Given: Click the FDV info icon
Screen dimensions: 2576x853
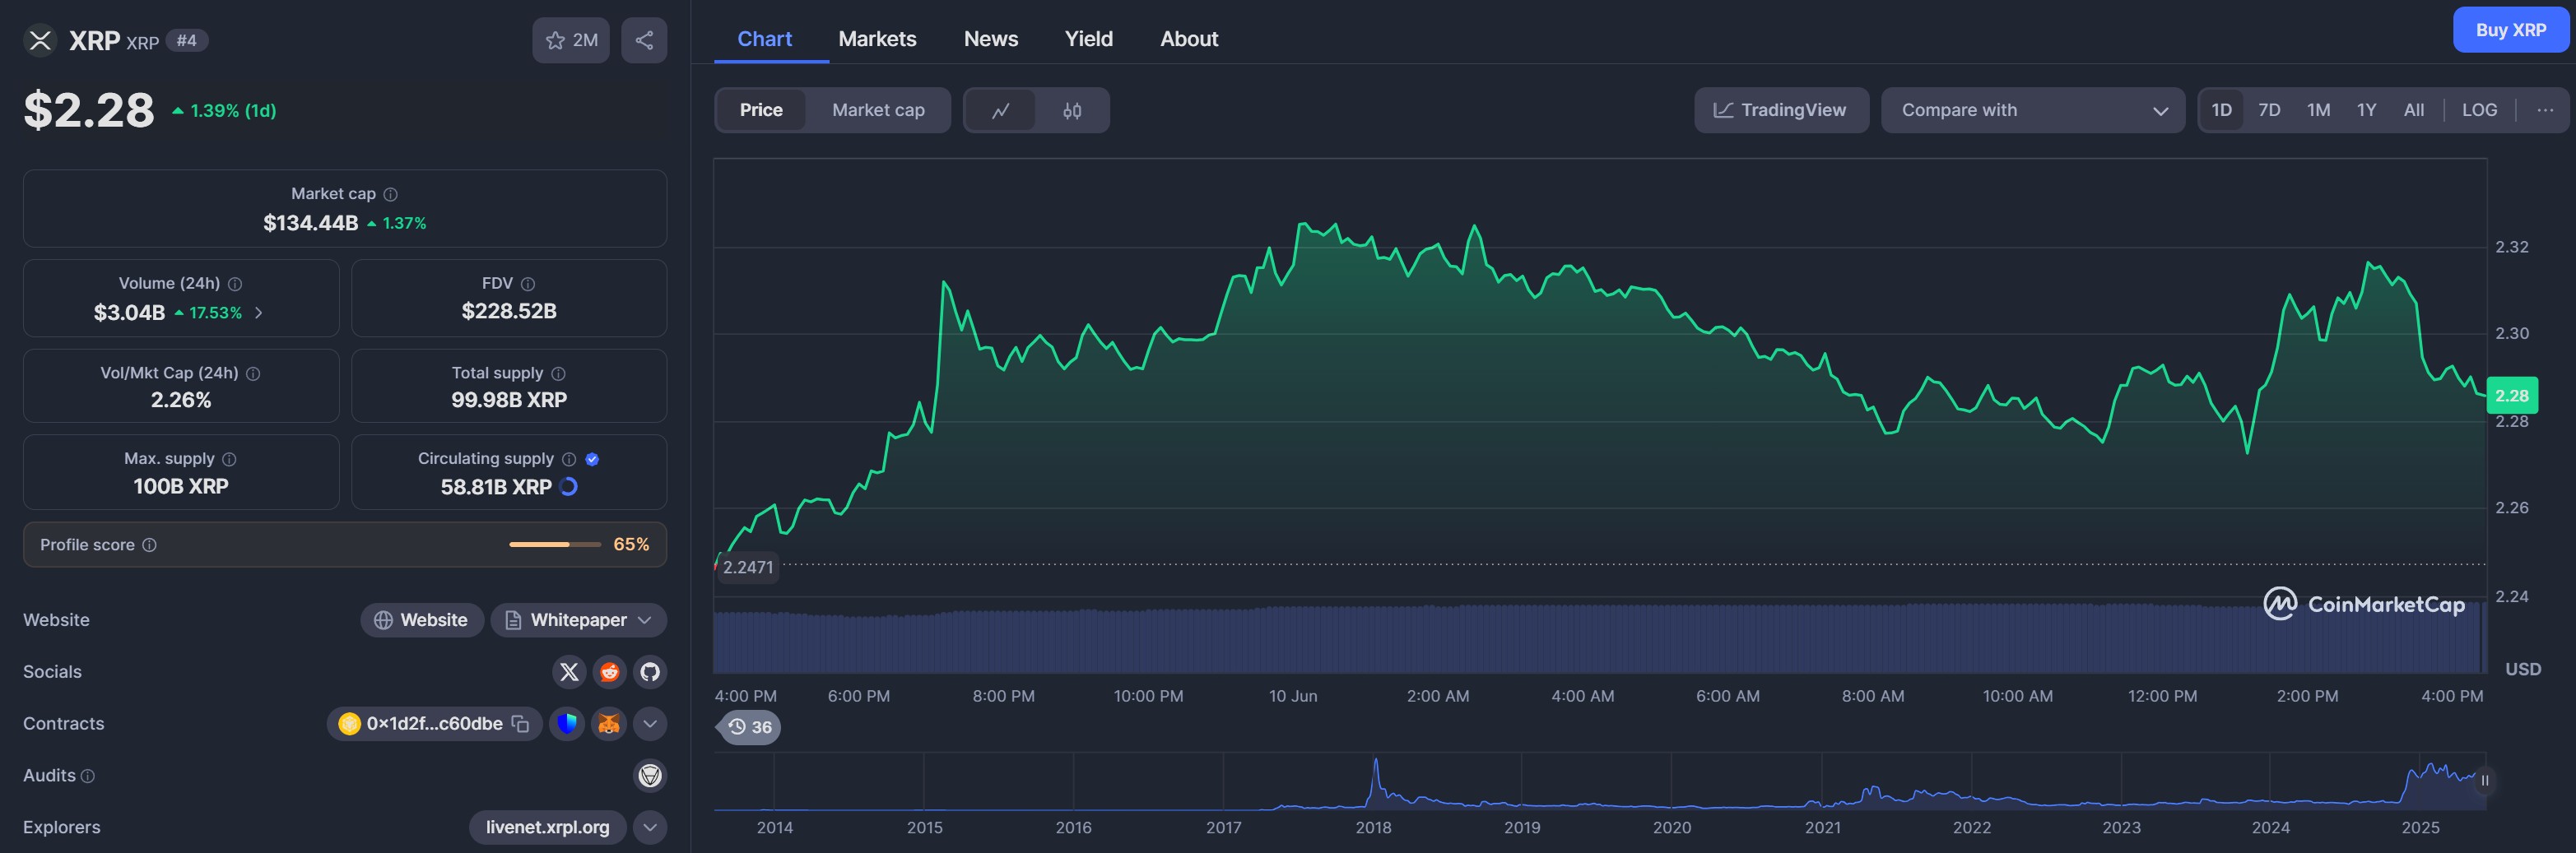Looking at the screenshot, I should coord(528,284).
